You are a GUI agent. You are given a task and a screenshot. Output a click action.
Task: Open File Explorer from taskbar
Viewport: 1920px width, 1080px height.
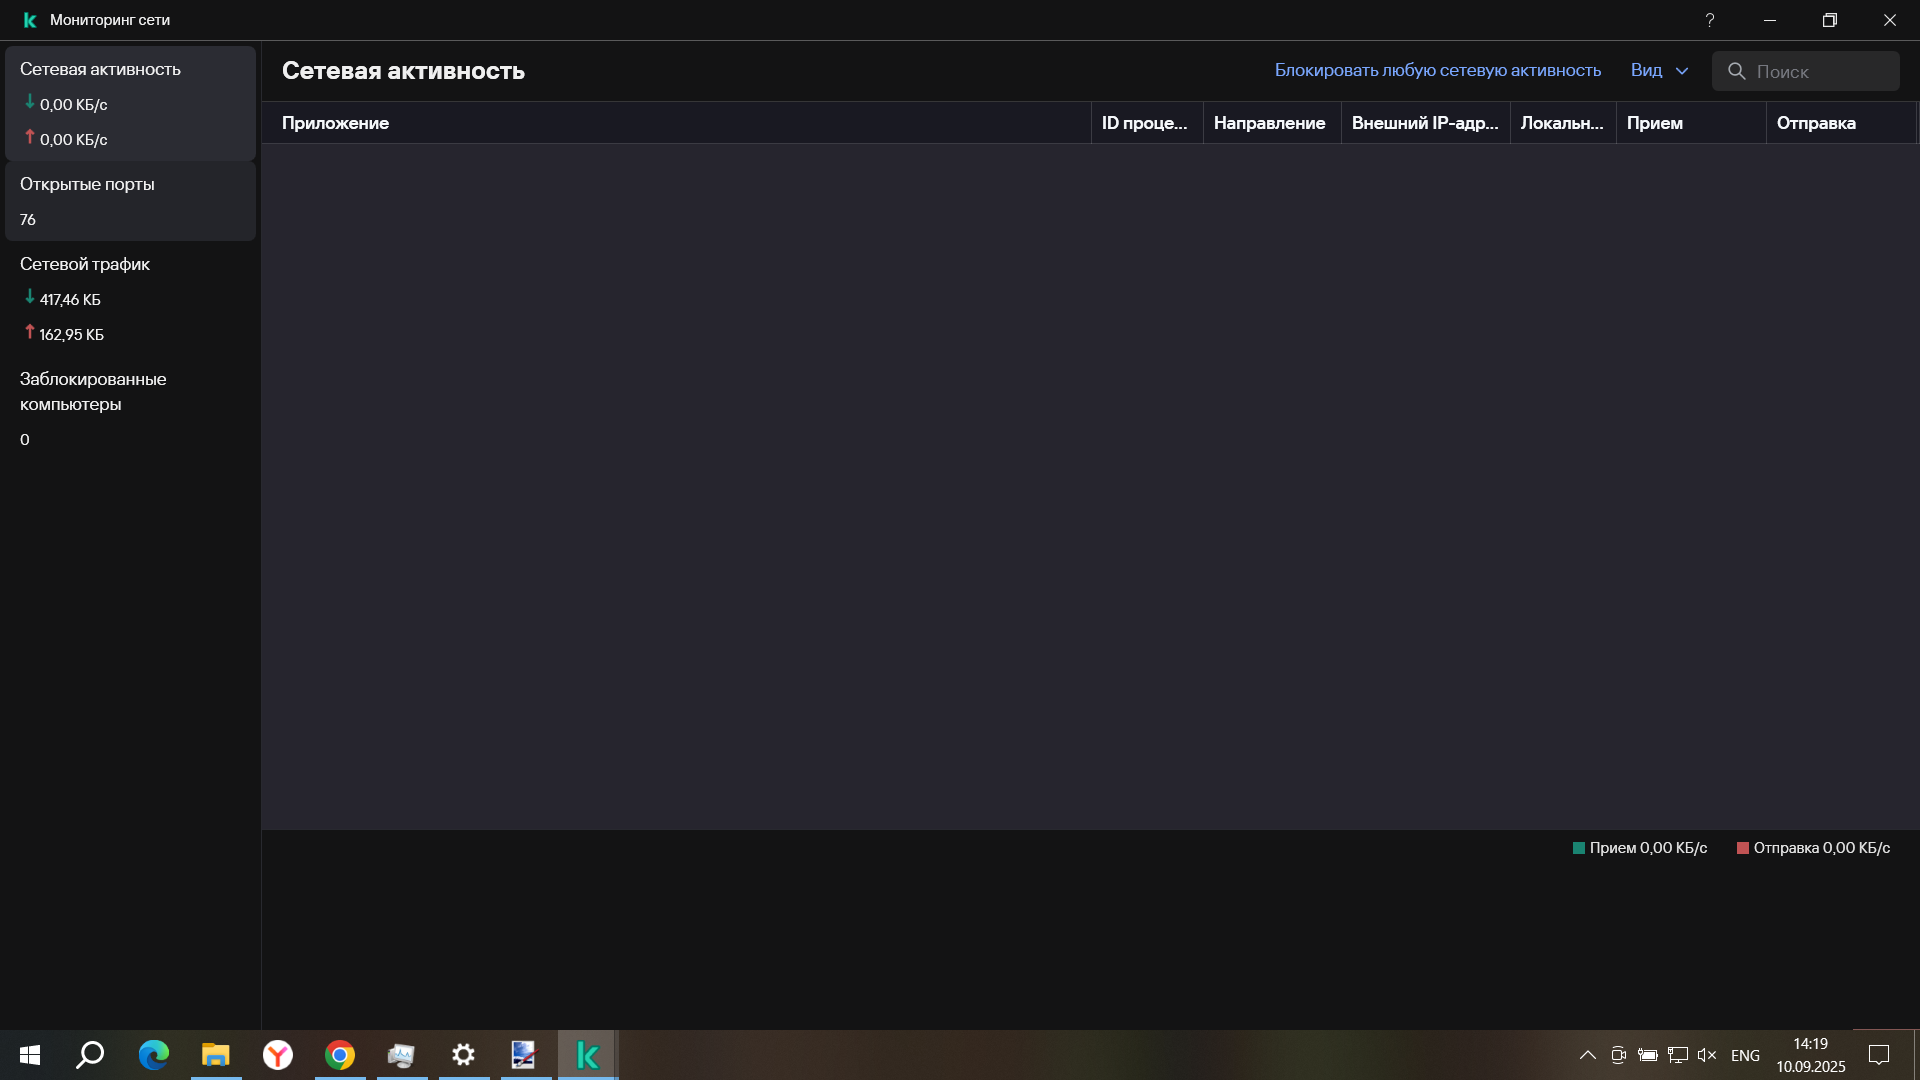[216, 1055]
